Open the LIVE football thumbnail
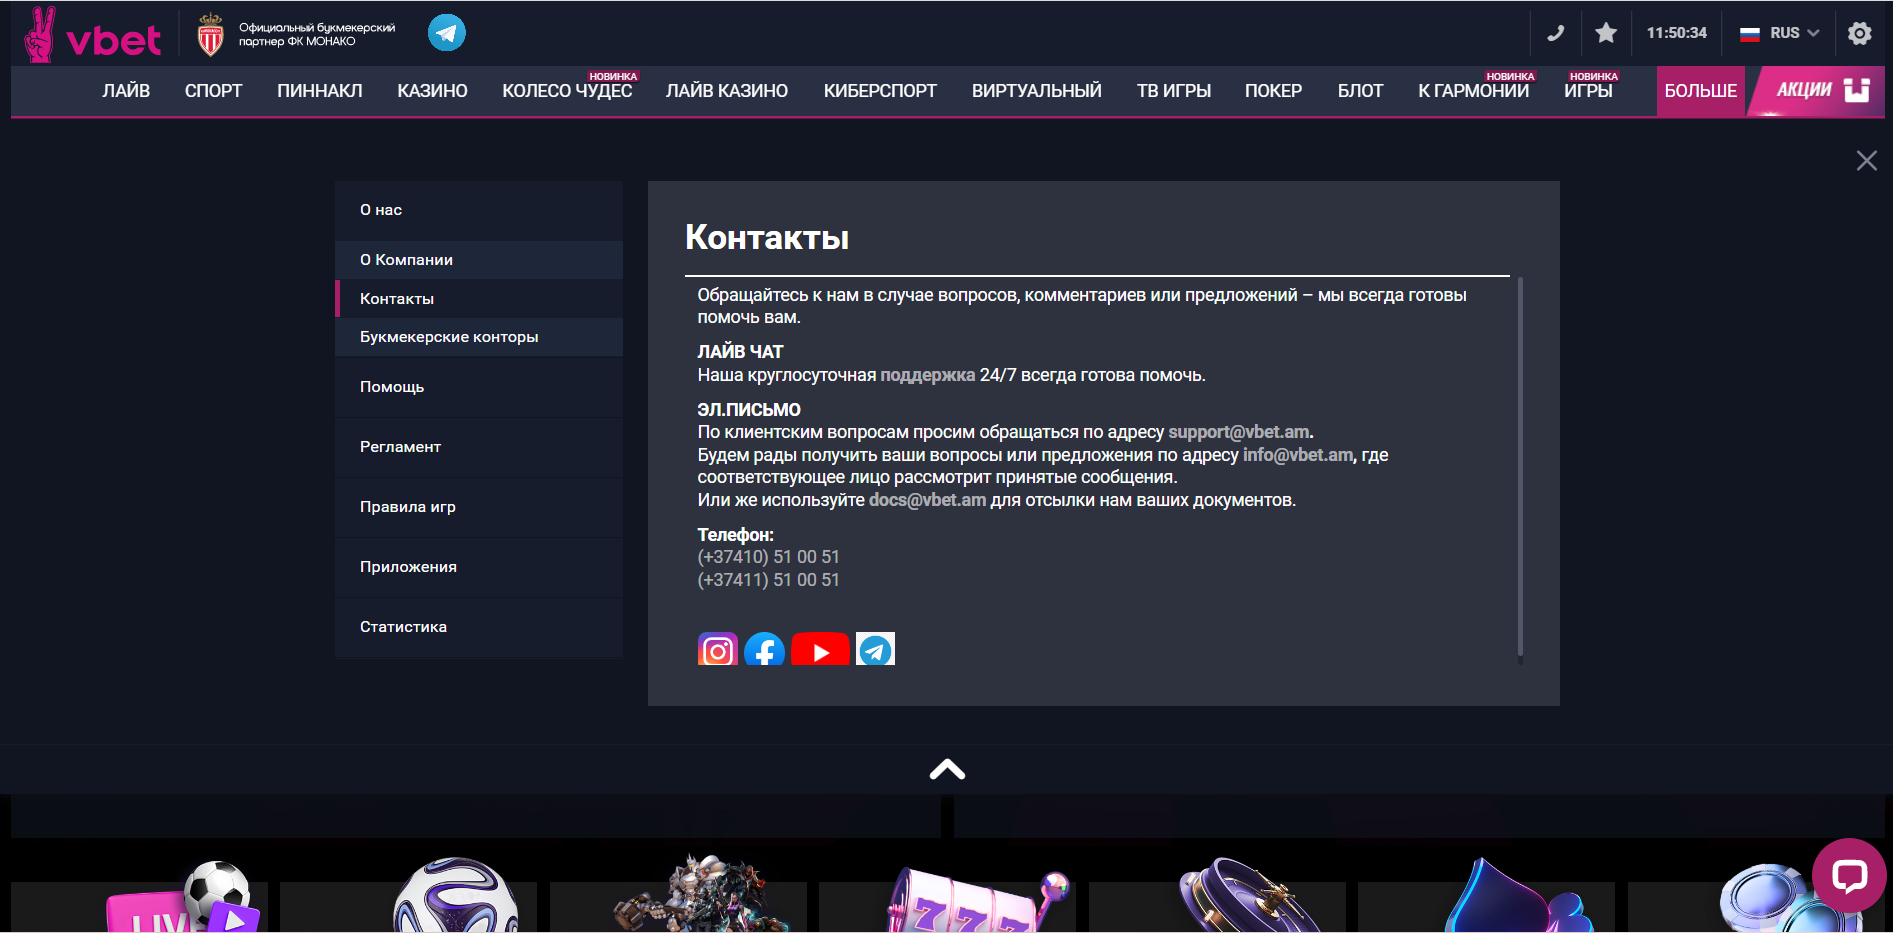The image size is (1893, 933). coord(185,898)
